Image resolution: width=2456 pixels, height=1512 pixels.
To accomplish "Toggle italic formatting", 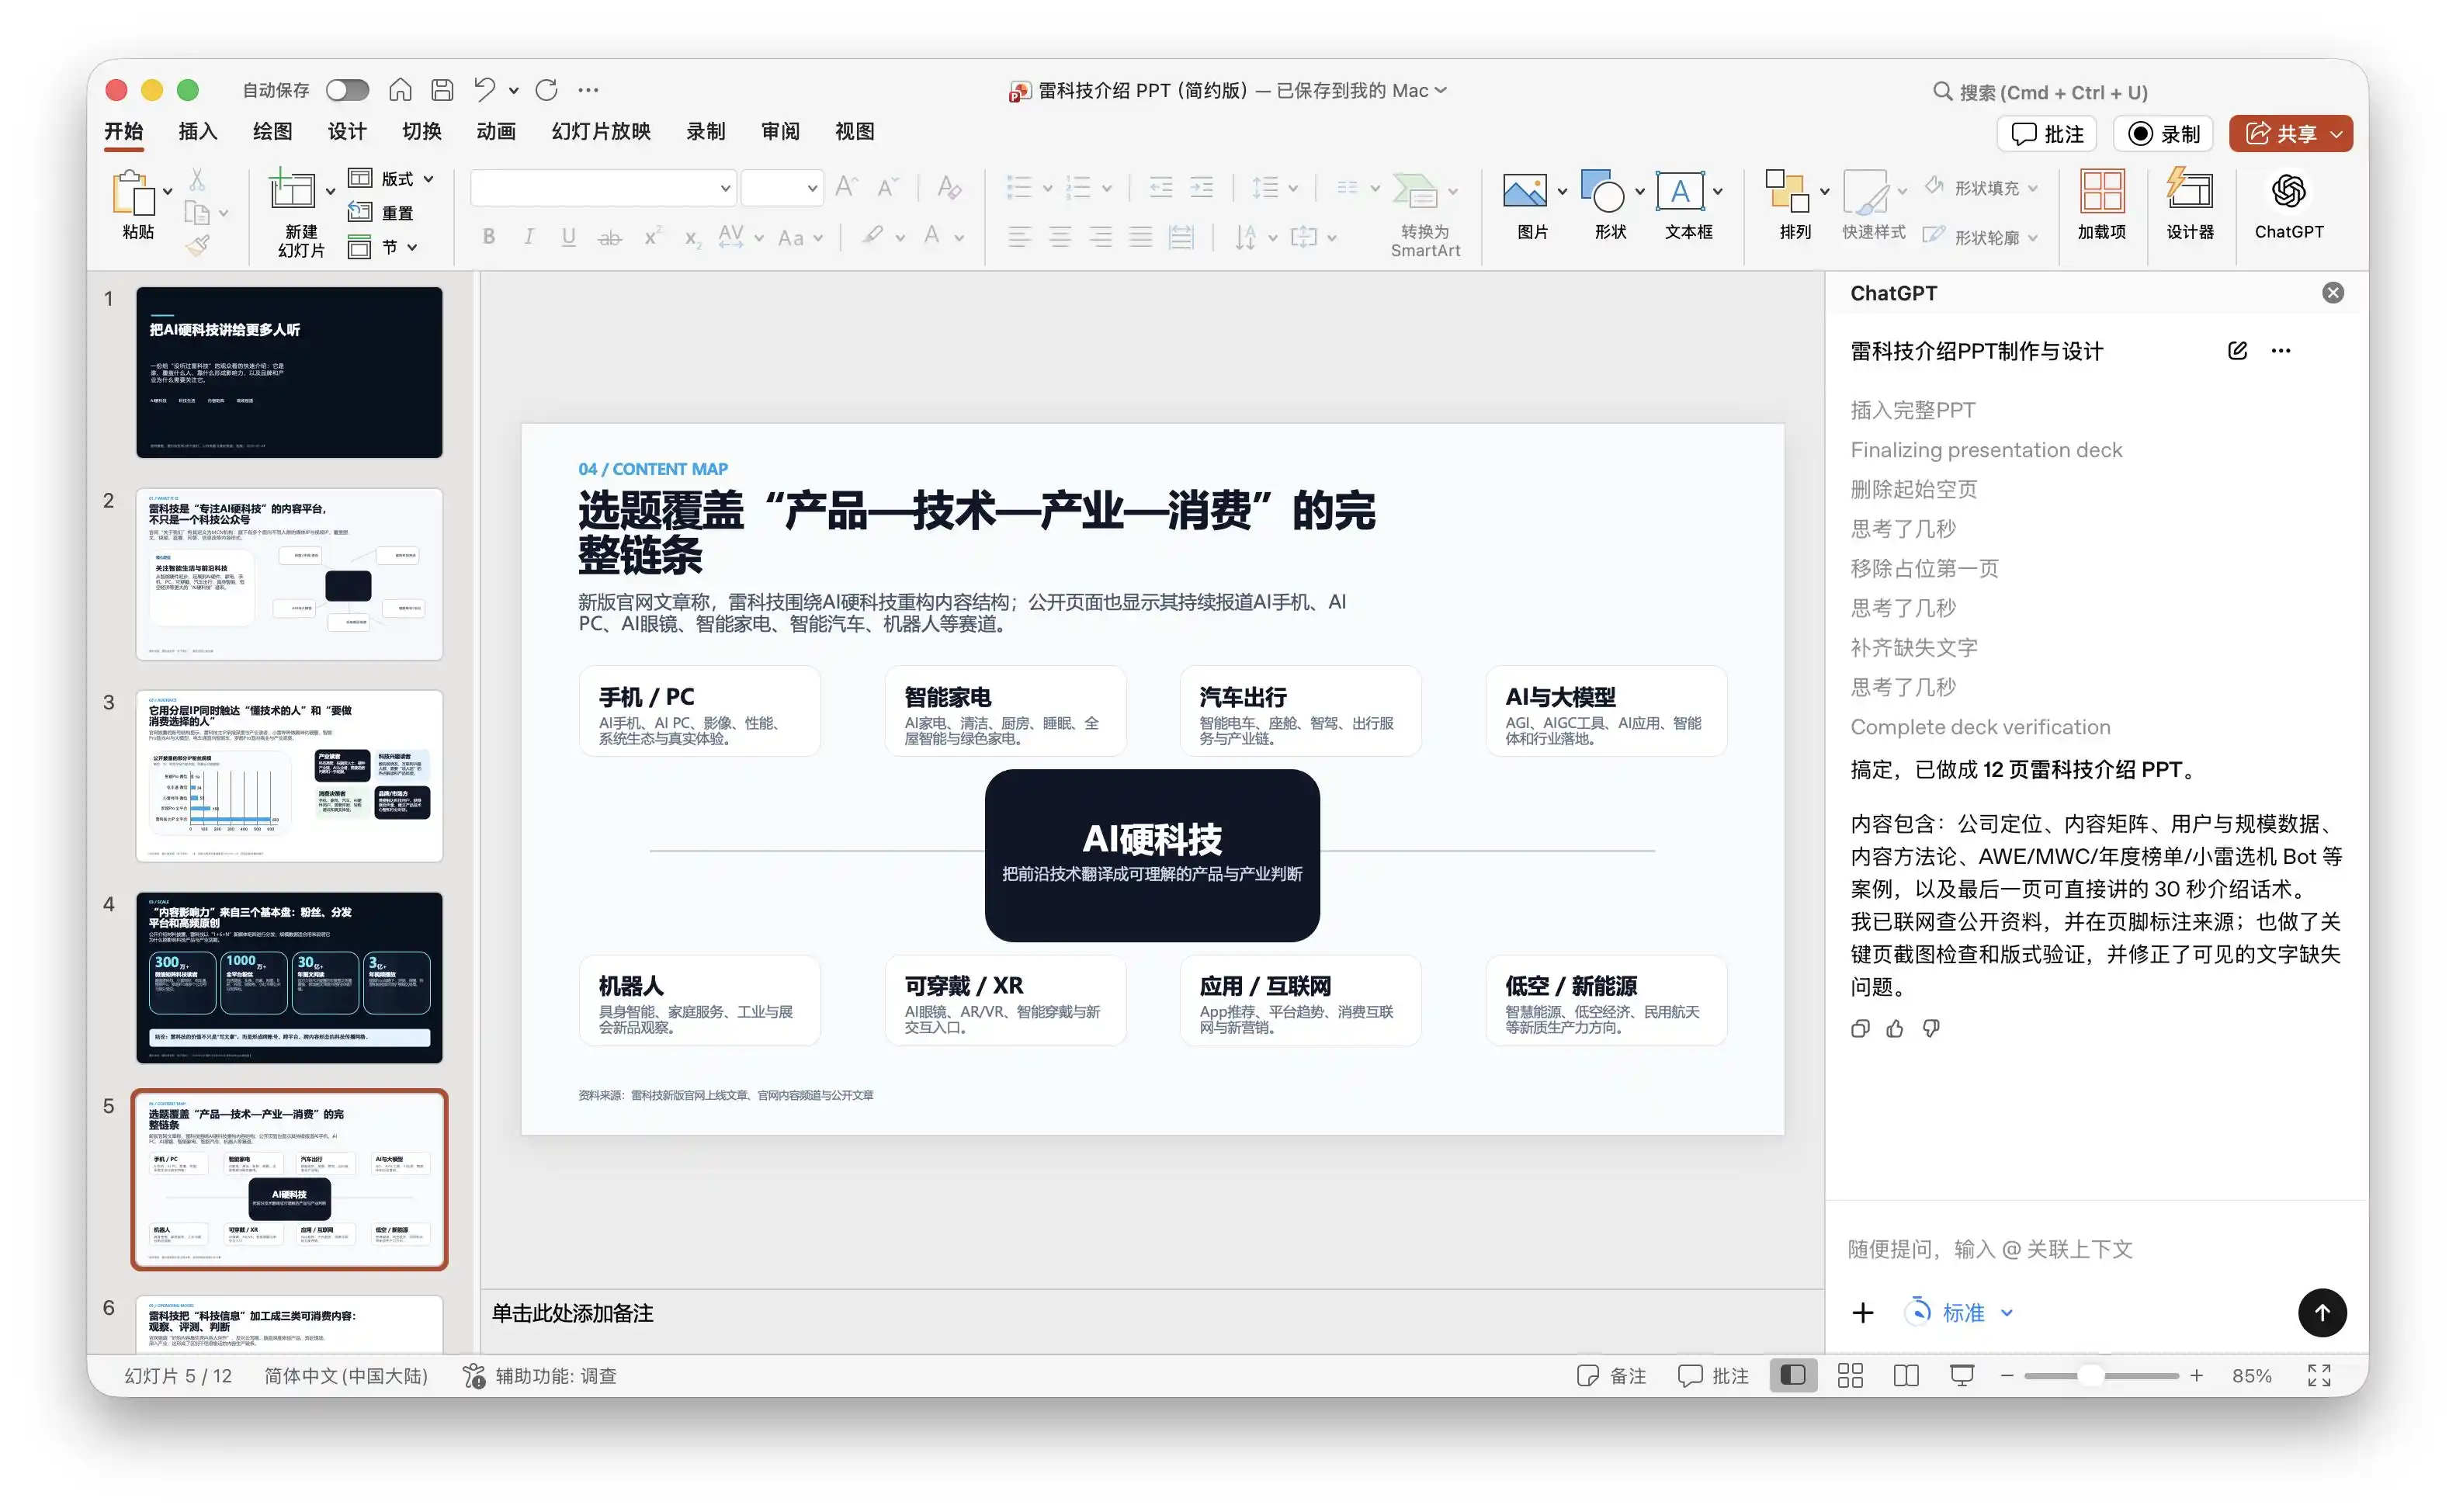I will (x=529, y=237).
